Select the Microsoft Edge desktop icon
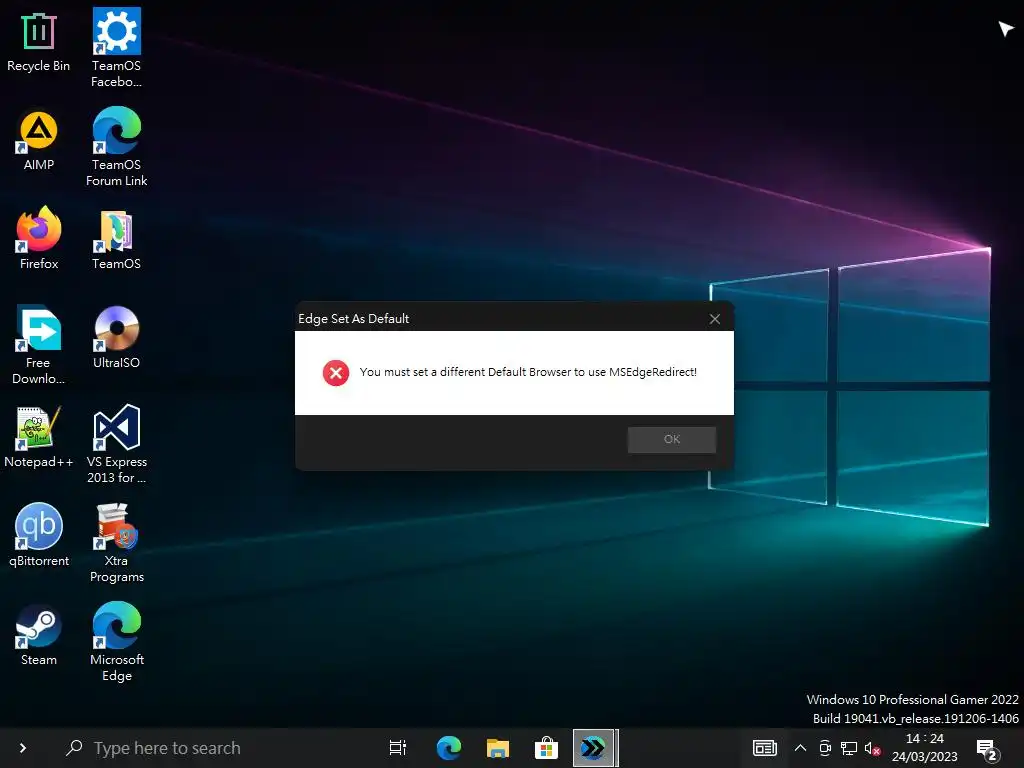This screenshot has height=768, width=1024. 116,642
